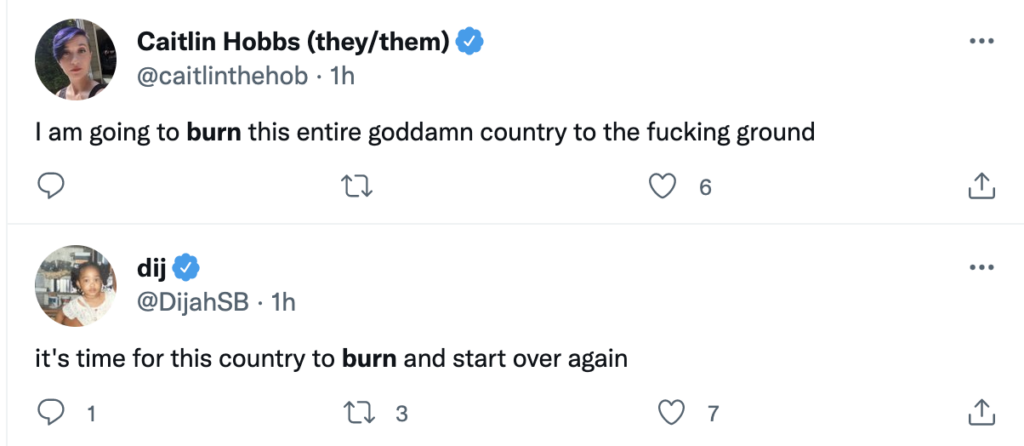
Task: Click the dij display name
Action: click(x=150, y=267)
